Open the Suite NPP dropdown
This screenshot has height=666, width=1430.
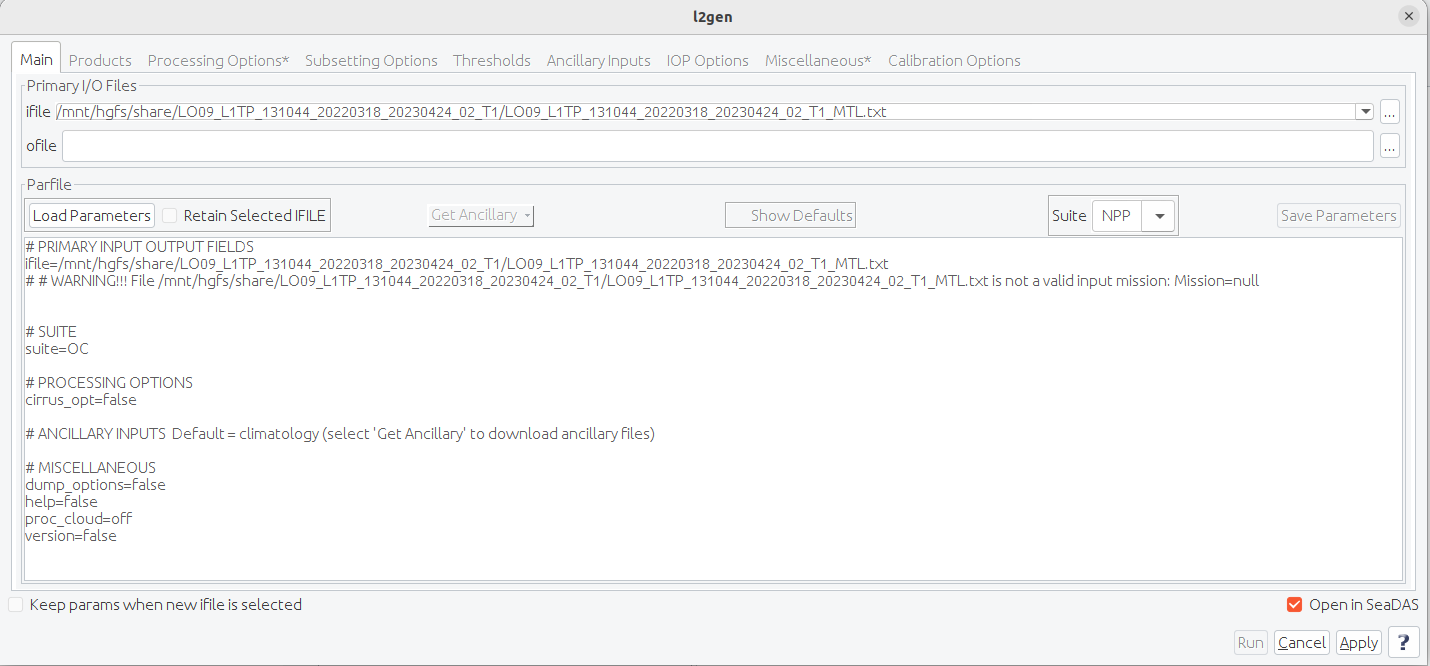click(1158, 215)
